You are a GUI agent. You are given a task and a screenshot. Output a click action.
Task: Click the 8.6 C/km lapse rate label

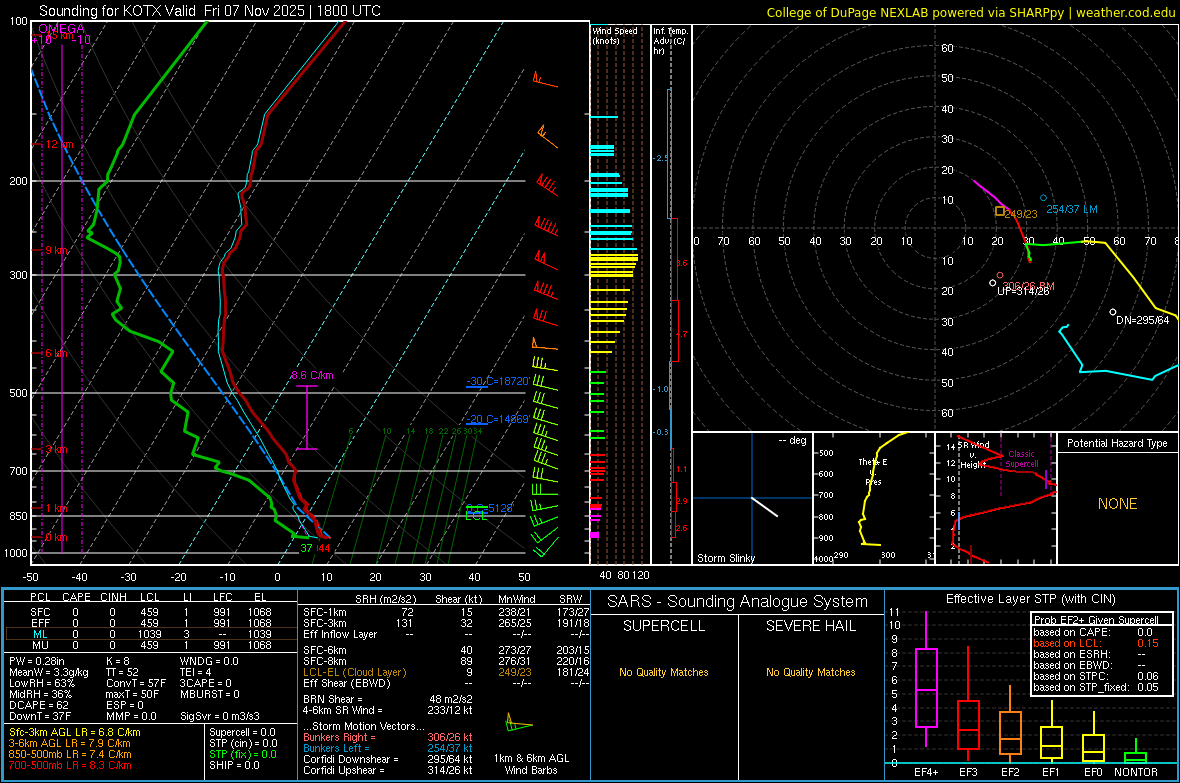click(312, 375)
